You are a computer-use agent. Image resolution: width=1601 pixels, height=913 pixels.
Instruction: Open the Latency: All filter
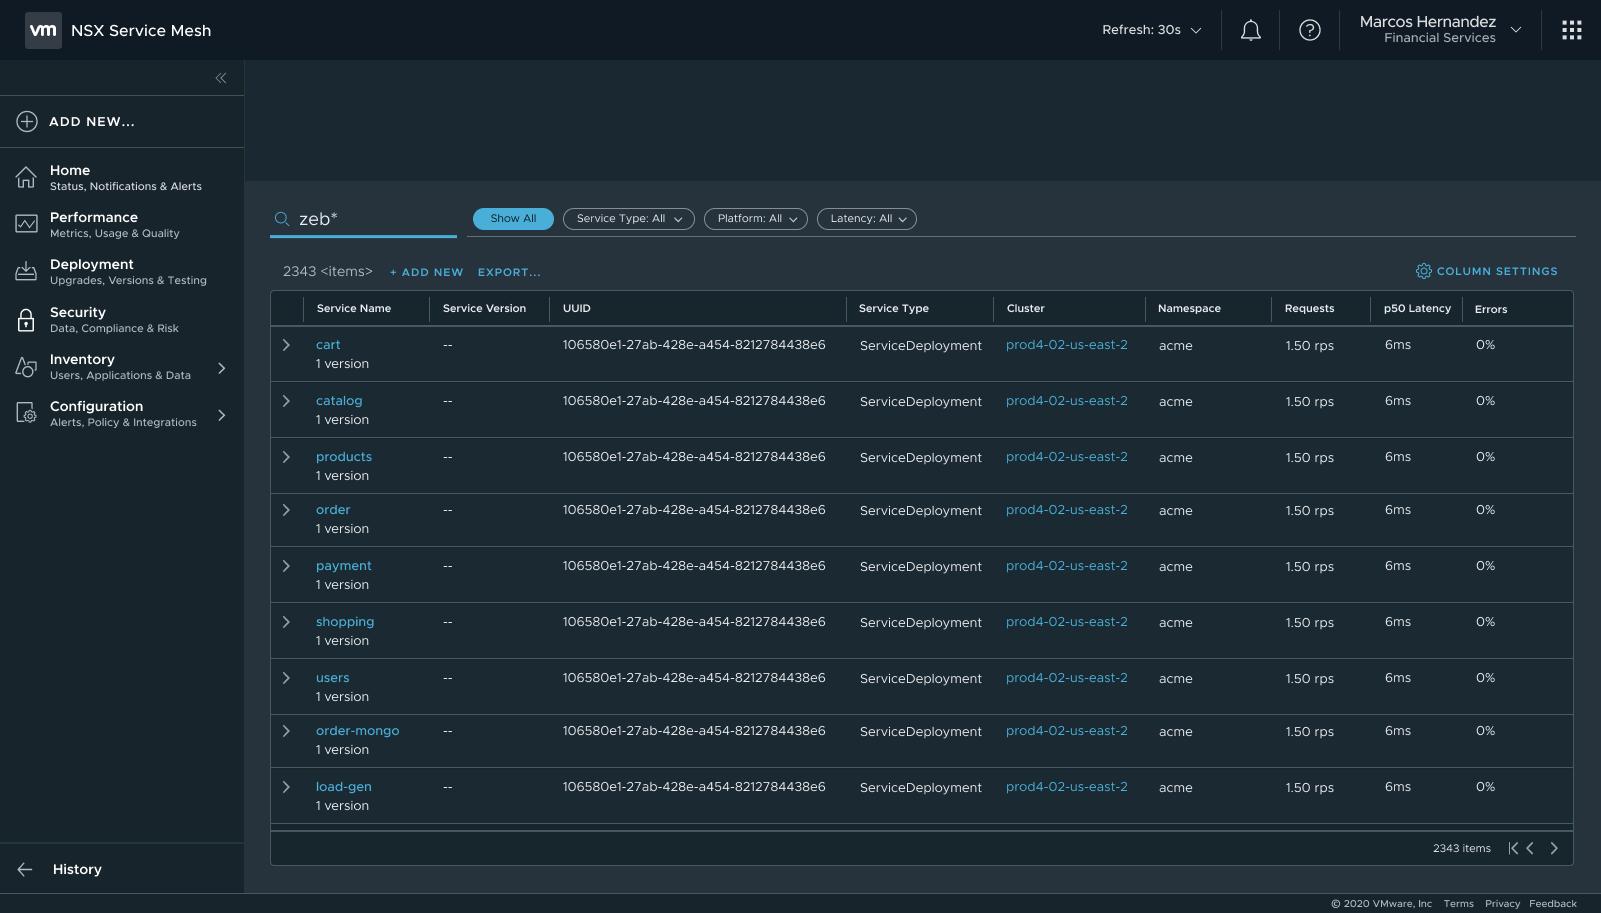click(x=867, y=219)
